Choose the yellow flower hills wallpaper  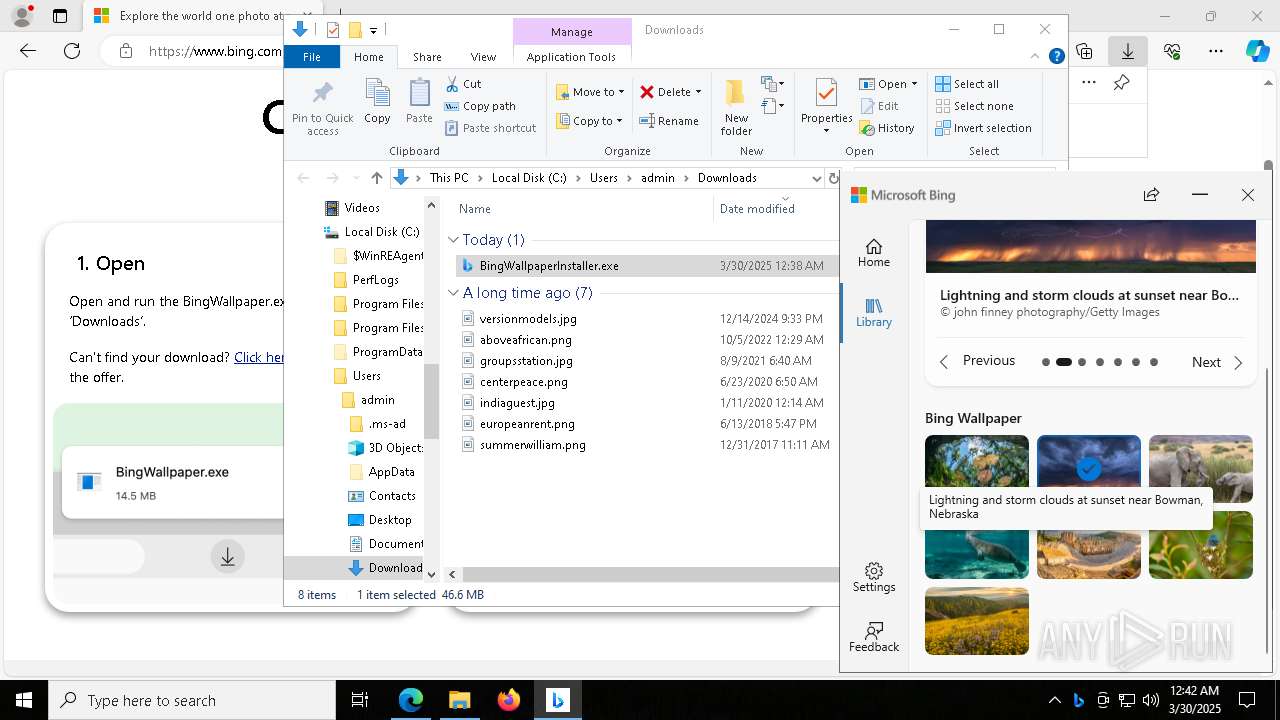coord(977,621)
